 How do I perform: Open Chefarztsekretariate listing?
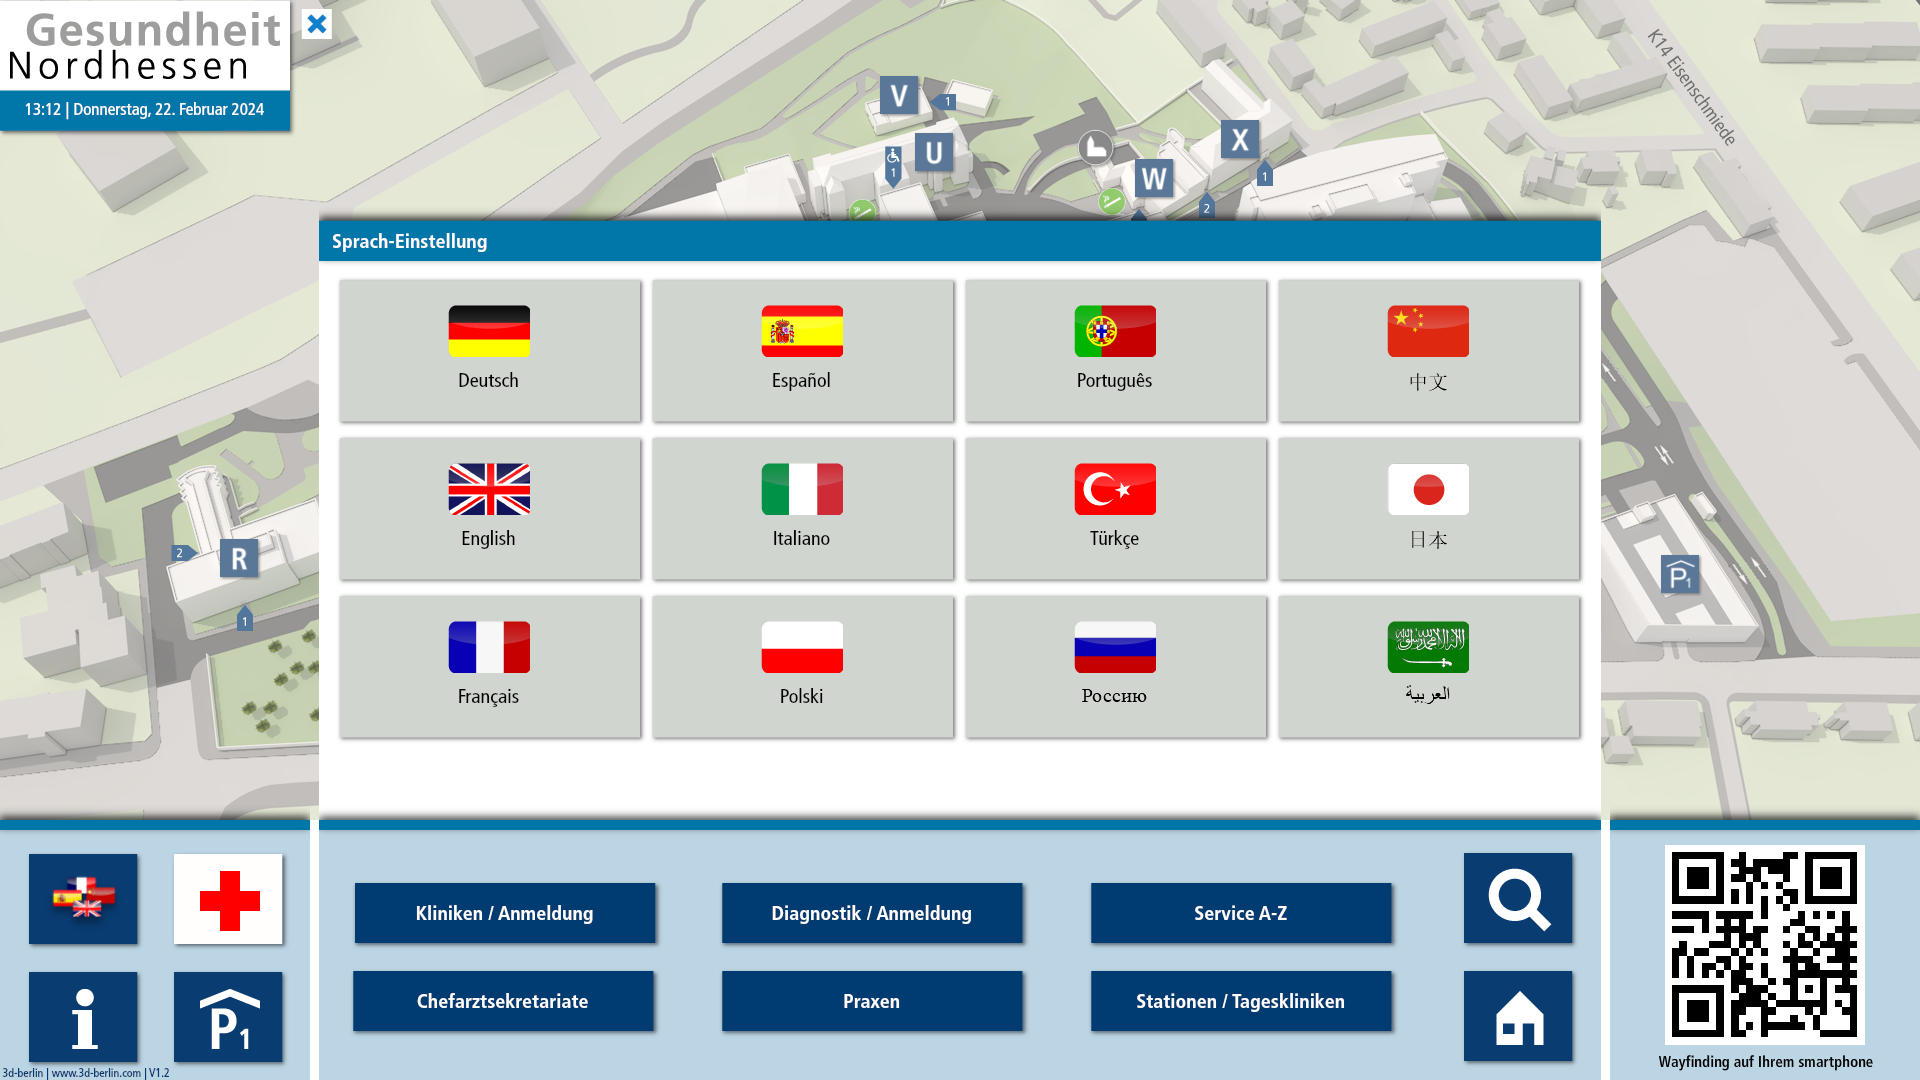pyautogui.click(x=503, y=1001)
